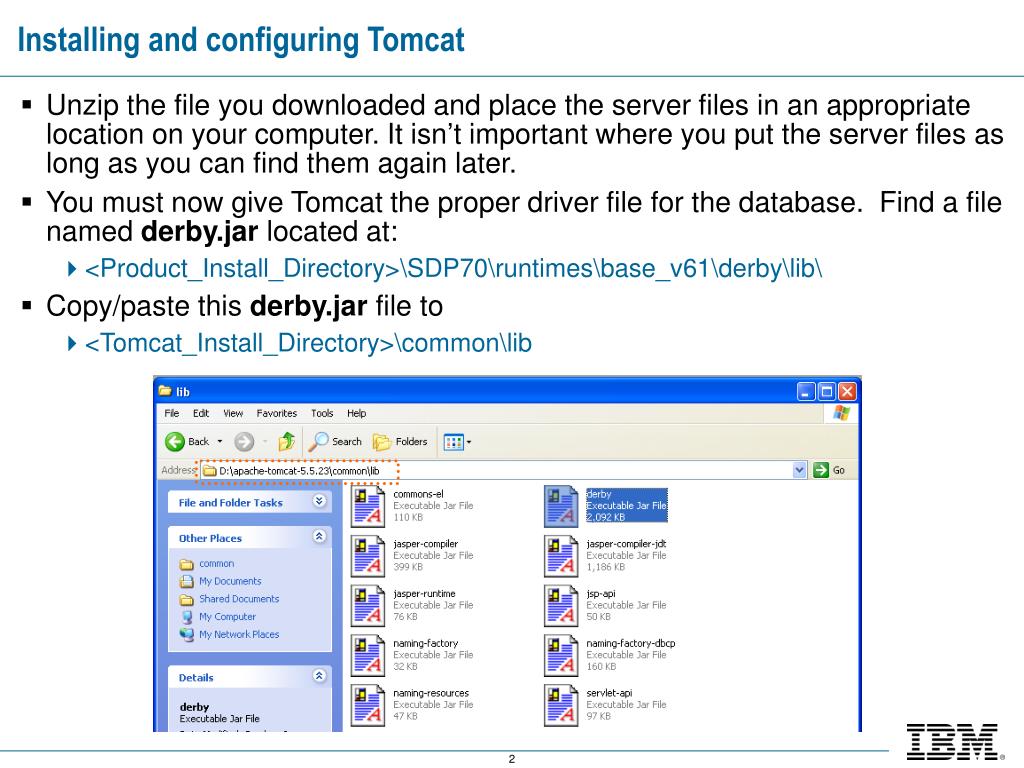This screenshot has width=1024, height=768.
Task: Click the My Computer icon in sidebar
Action: click(x=187, y=616)
